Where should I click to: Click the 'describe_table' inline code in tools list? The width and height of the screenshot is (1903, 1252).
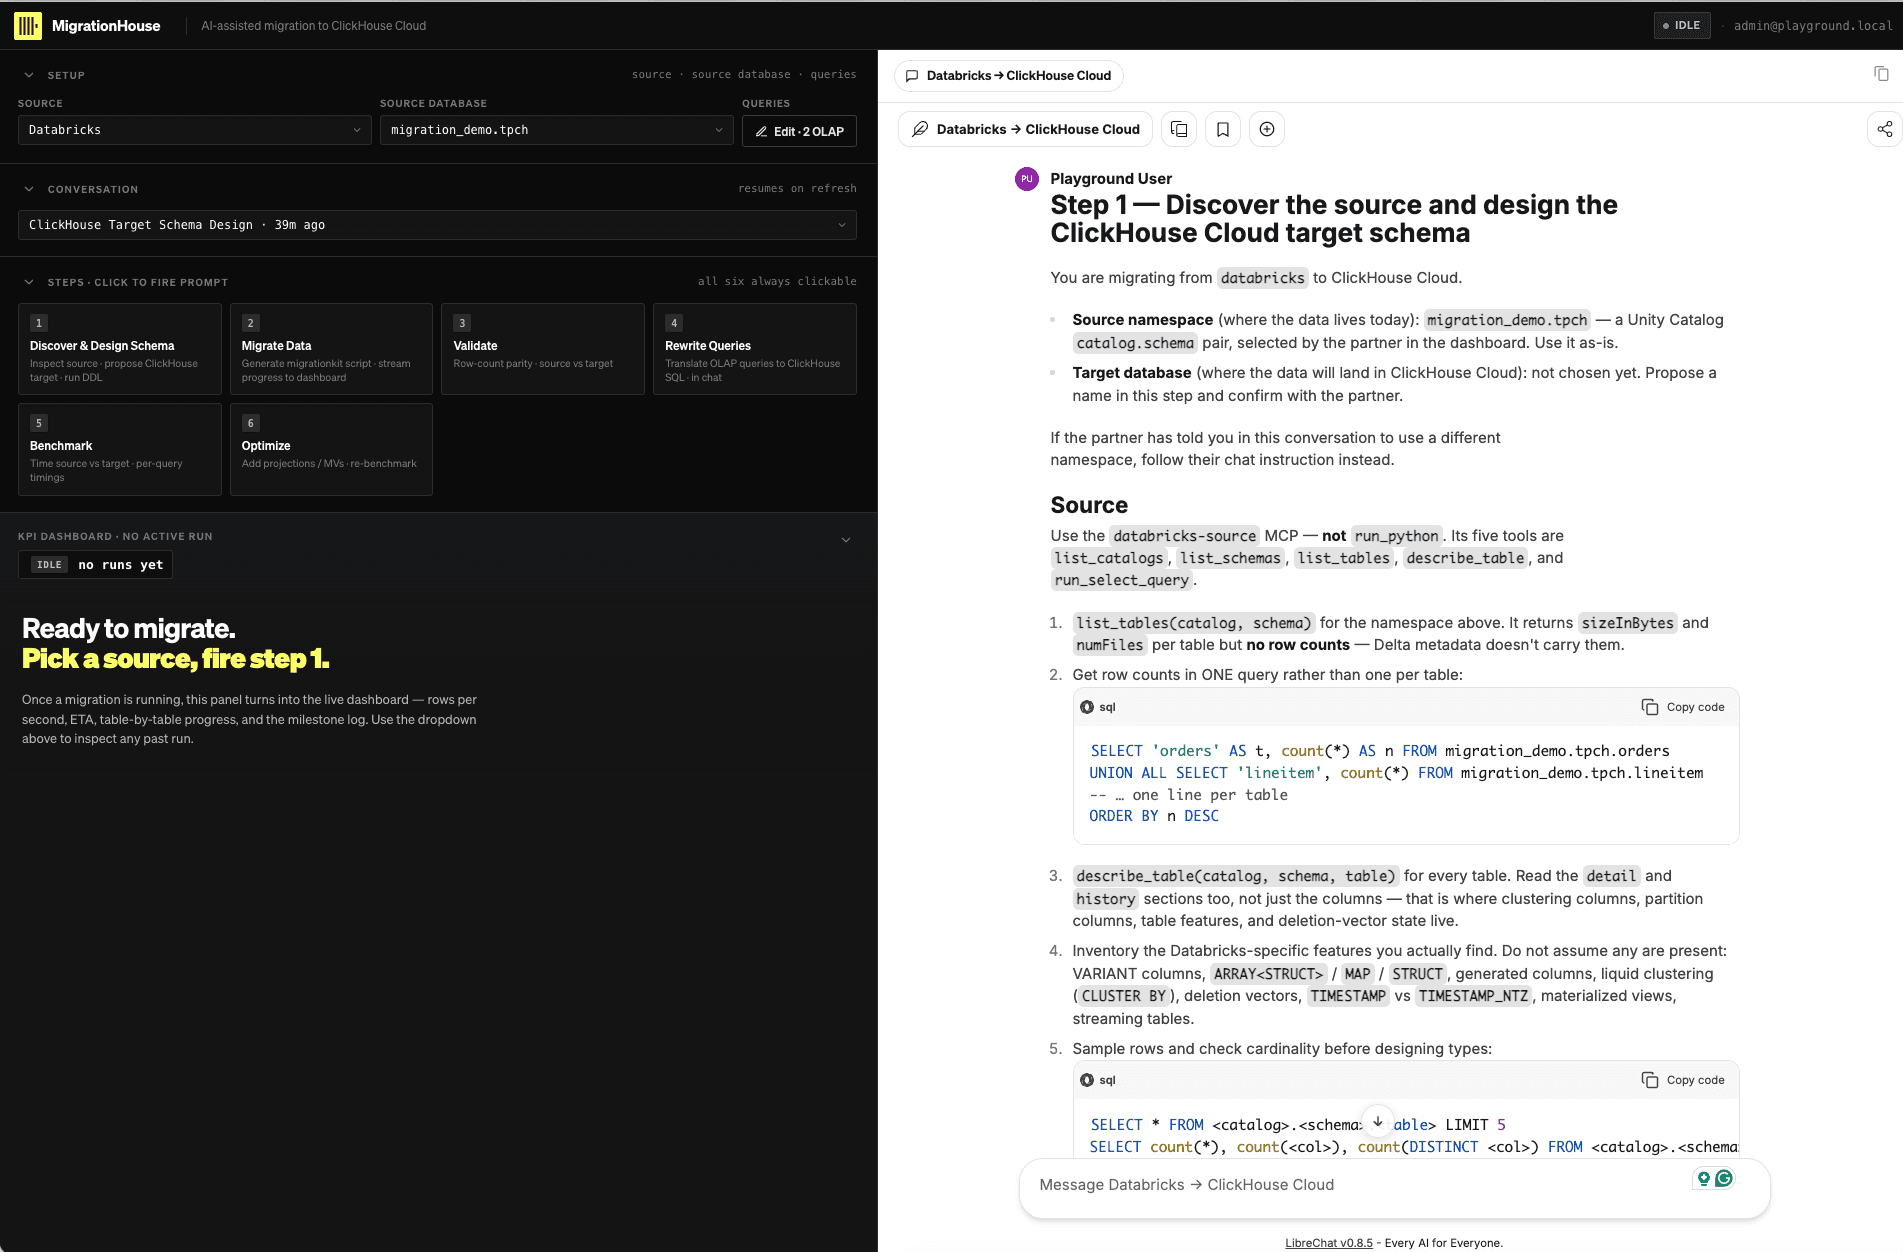(x=1465, y=558)
